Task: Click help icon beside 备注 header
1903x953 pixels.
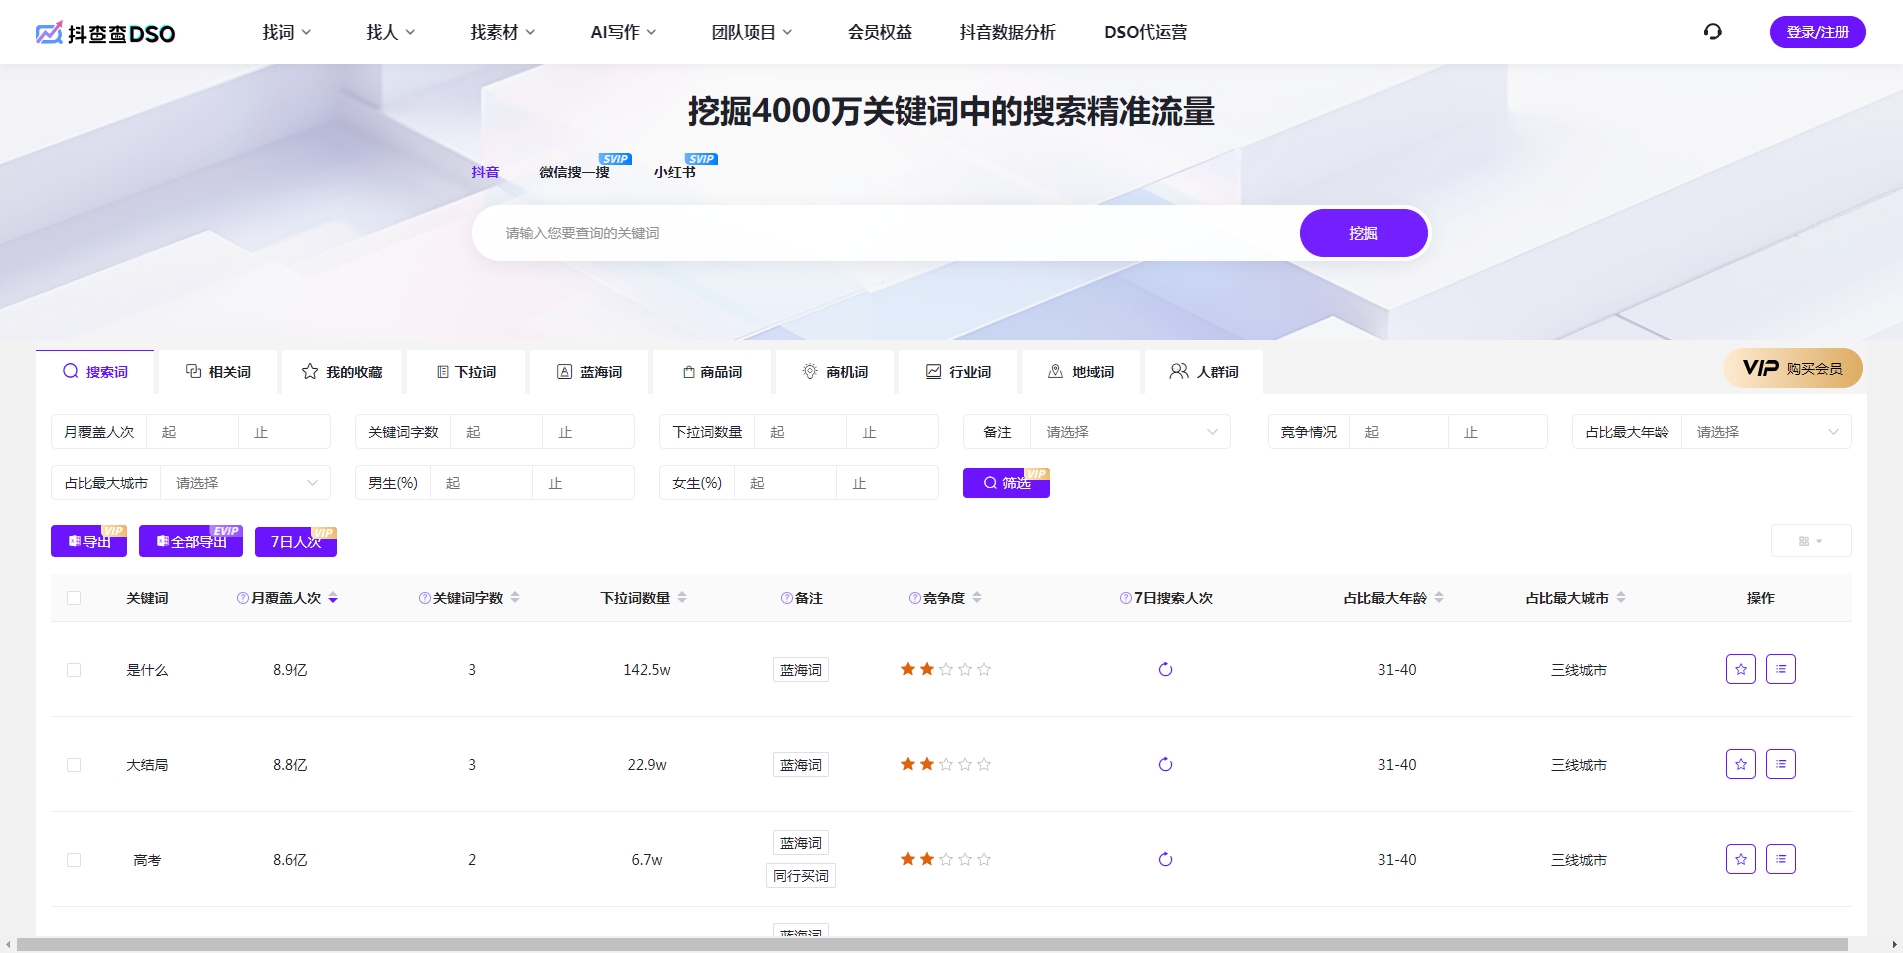Action: click(x=787, y=598)
